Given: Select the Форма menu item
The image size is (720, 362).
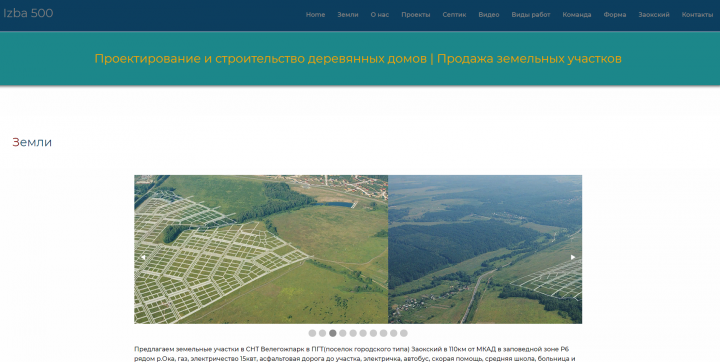Looking at the screenshot, I should [x=614, y=15].
